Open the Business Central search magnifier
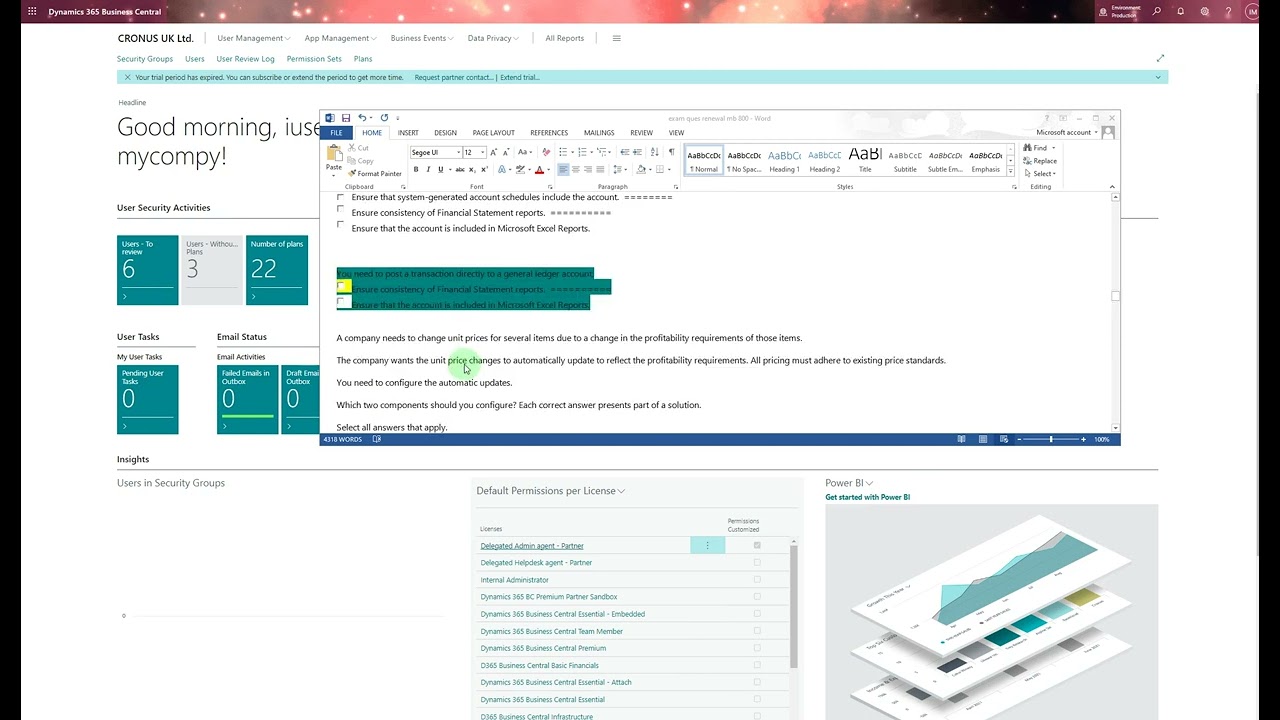Viewport: 1280px width, 720px height. coord(1157,12)
